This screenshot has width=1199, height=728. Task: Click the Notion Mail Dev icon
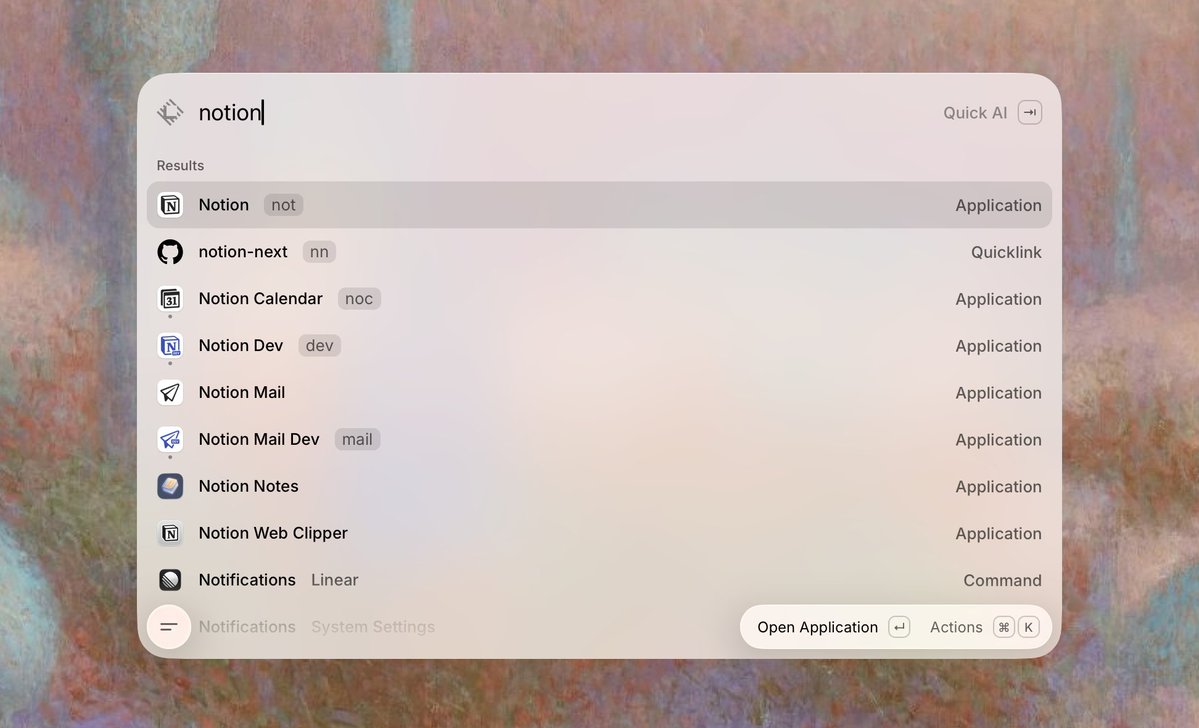(x=170, y=439)
